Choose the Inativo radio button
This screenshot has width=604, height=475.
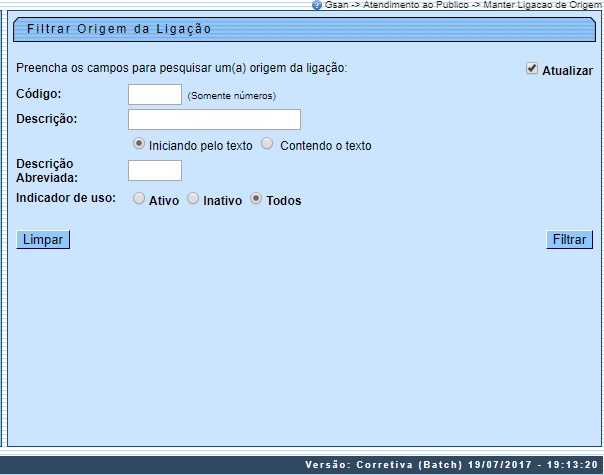pyautogui.click(x=193, y=198)
